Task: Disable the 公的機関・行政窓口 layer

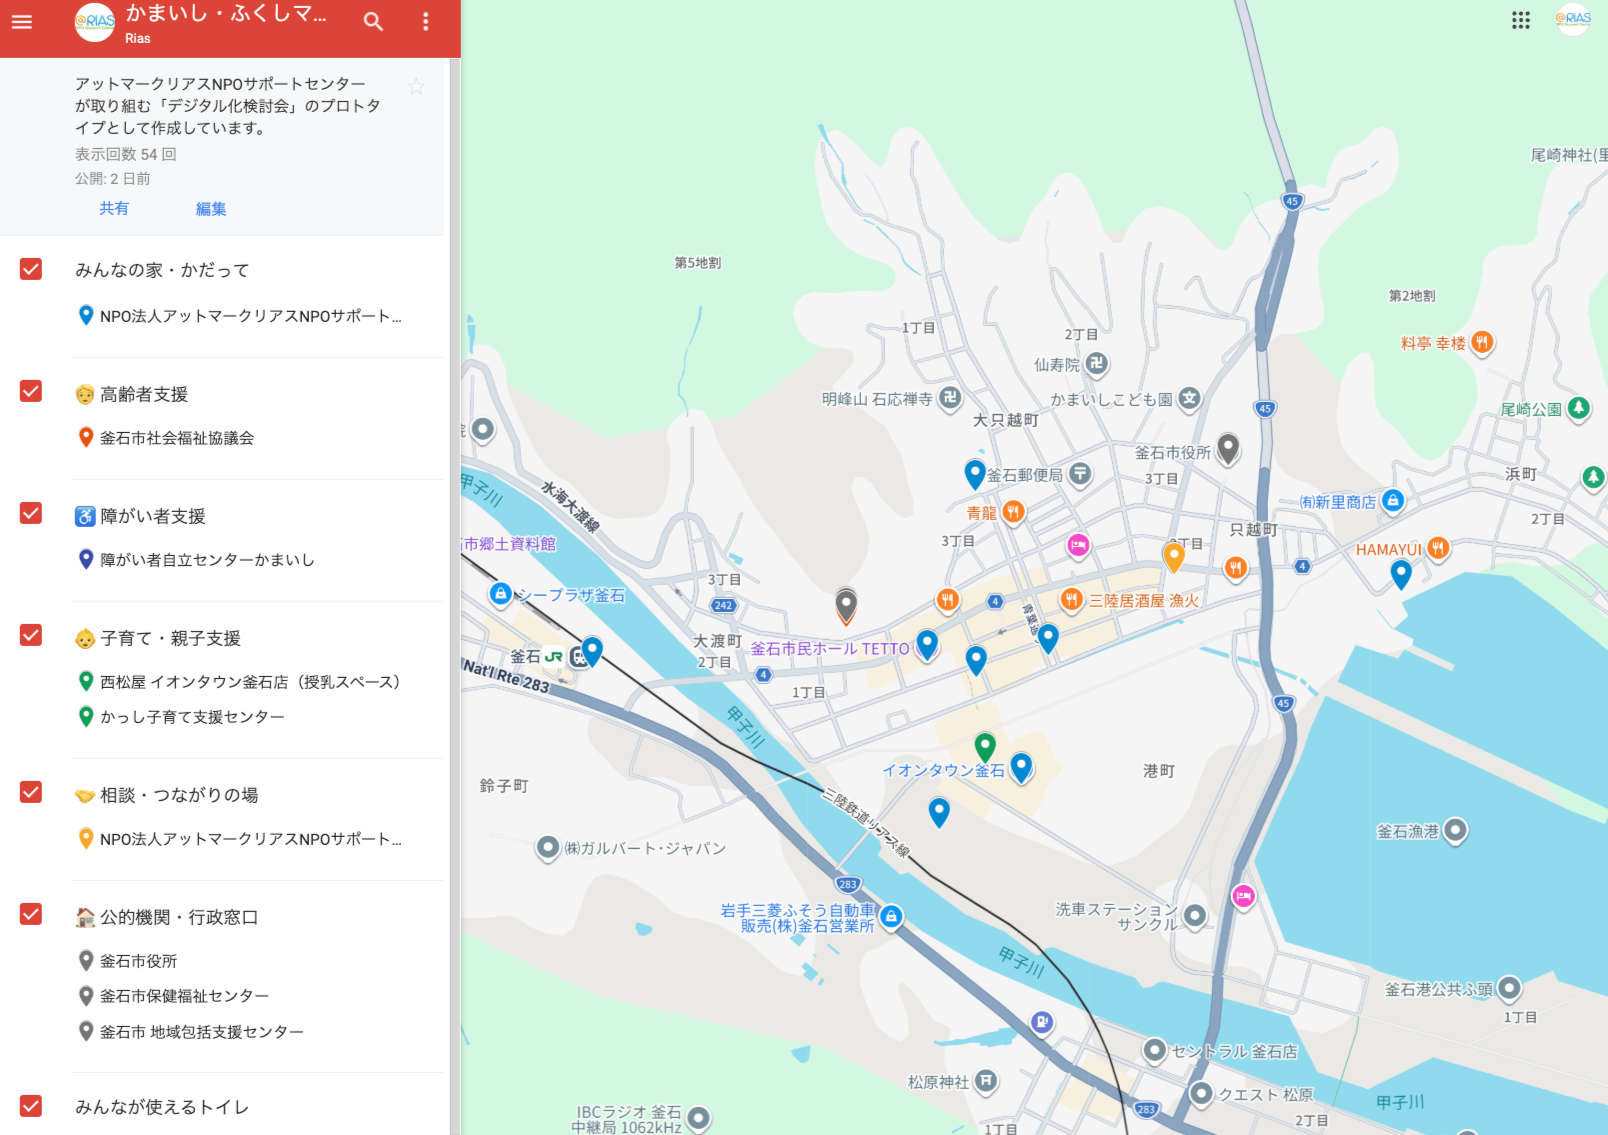Action: (x=31, y=914)
